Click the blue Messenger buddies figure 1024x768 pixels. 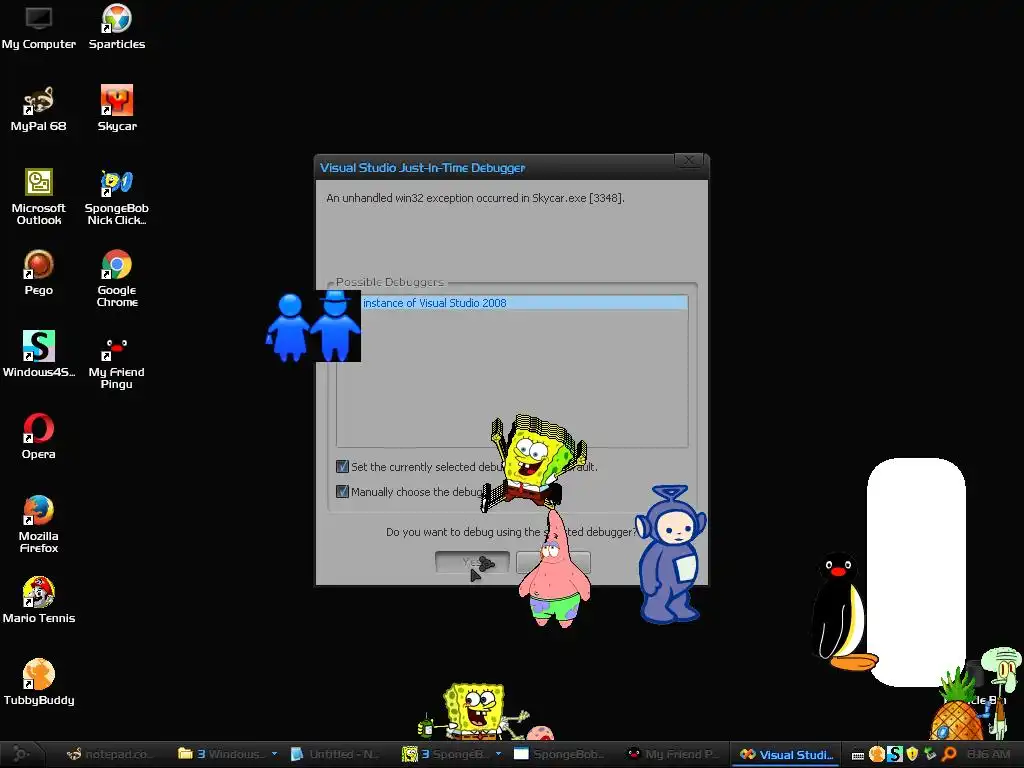pos(313,326)
